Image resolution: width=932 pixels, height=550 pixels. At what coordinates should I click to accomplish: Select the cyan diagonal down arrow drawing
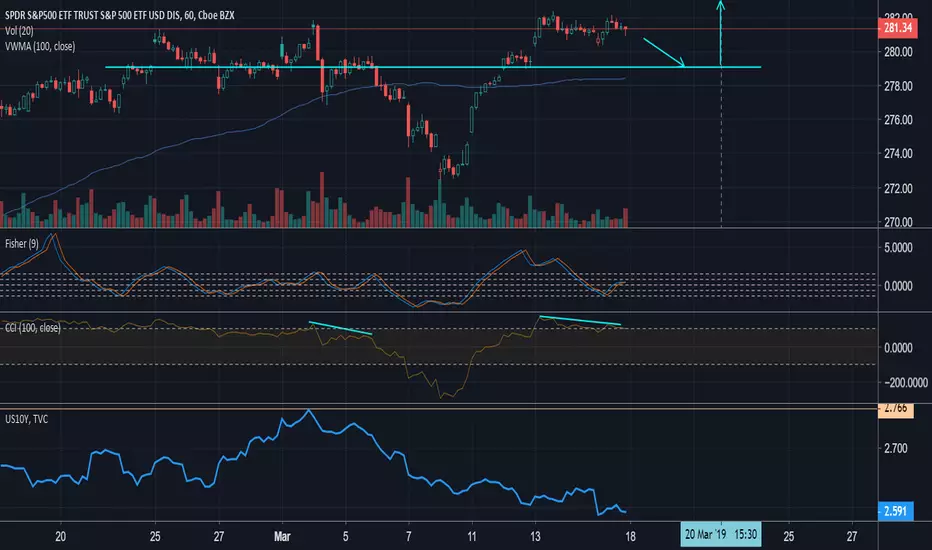tap(664, 52)
